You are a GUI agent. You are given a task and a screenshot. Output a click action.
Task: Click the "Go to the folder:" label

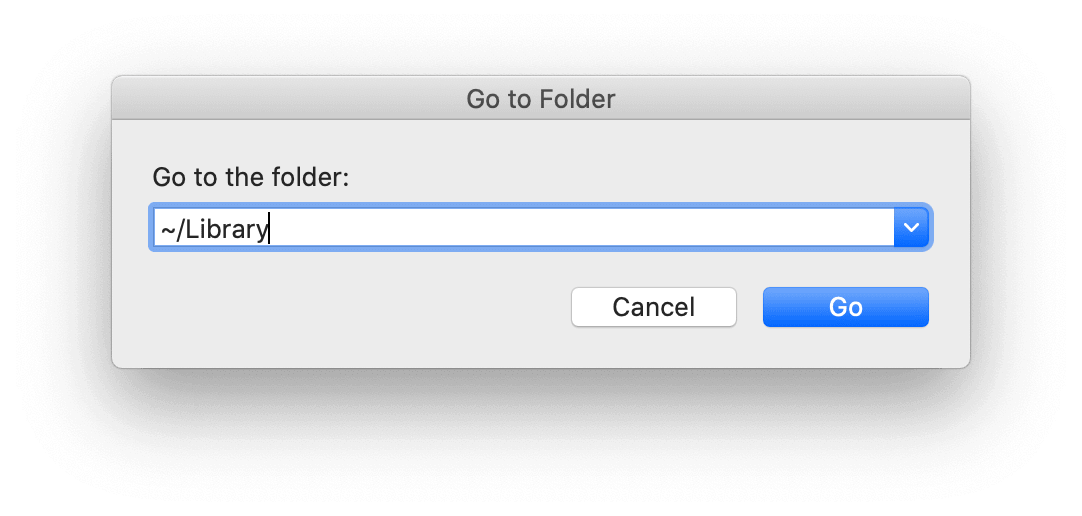pos(251,178)
